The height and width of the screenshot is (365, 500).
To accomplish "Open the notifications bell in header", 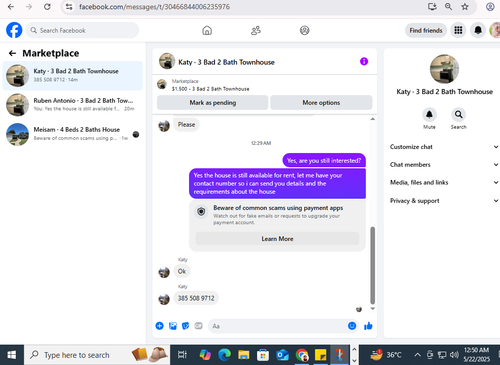I will click(x=478, y=30).
